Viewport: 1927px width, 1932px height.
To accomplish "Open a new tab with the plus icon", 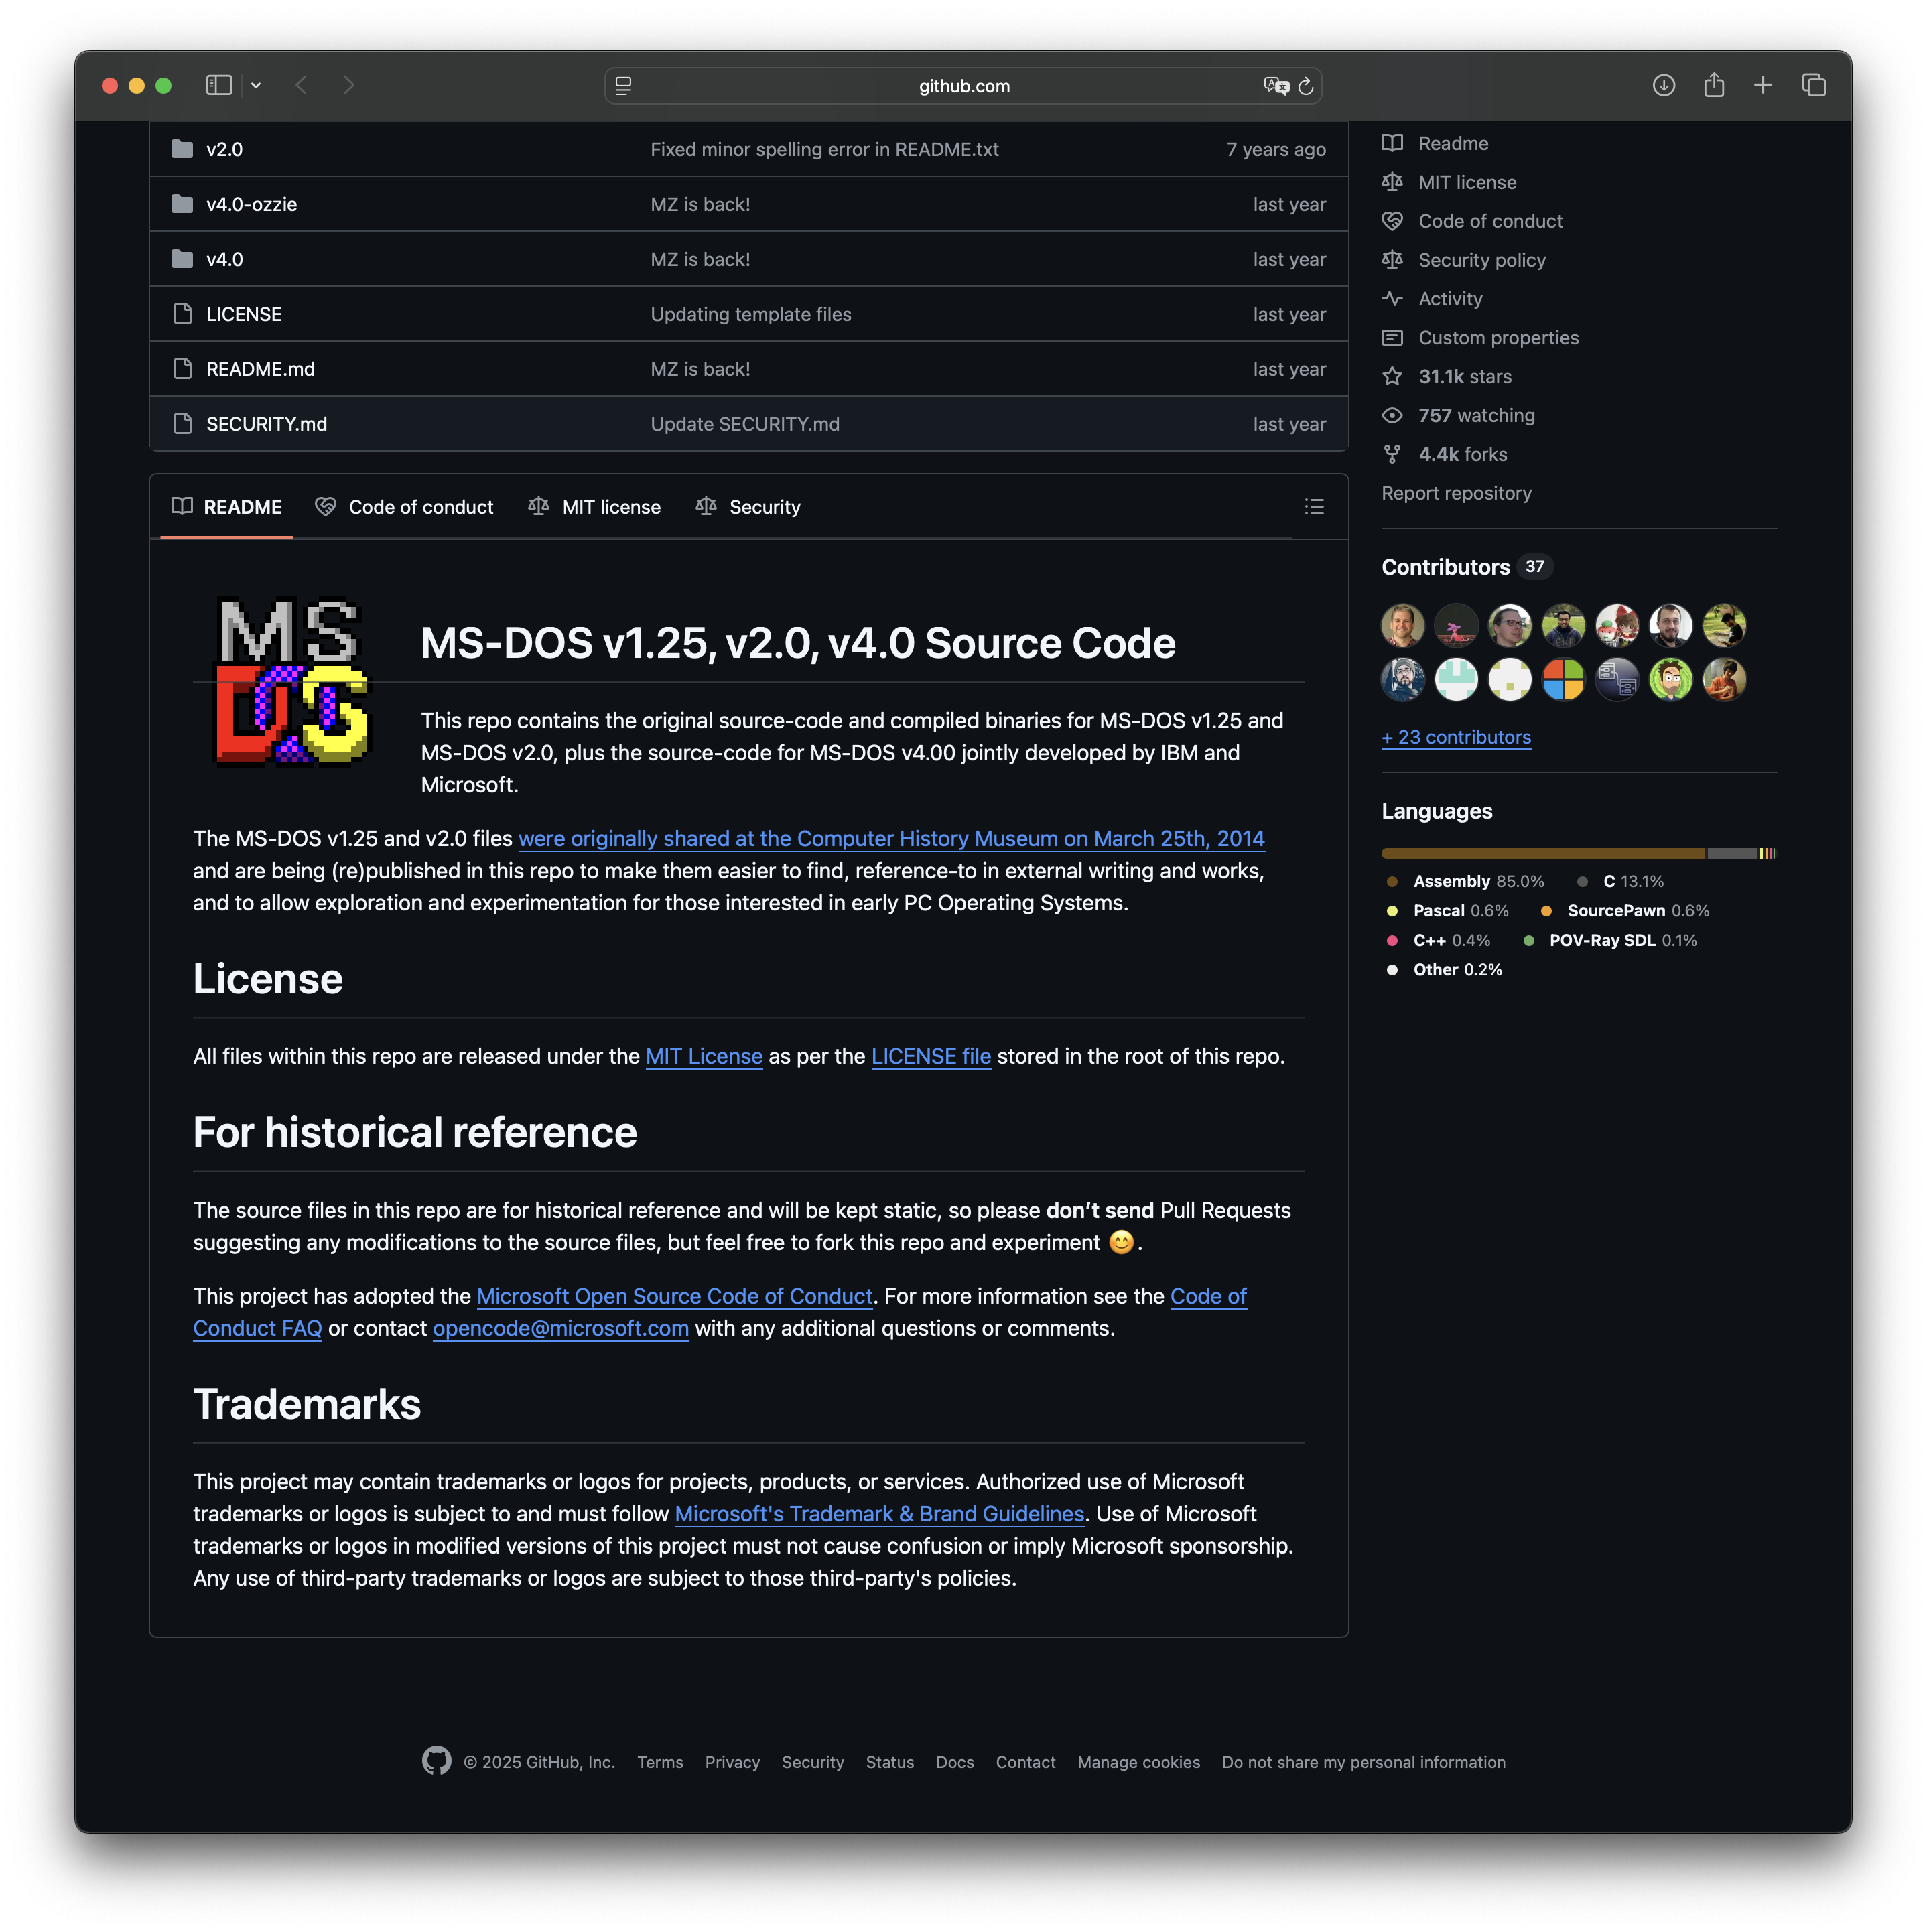I will (1762, 86).
